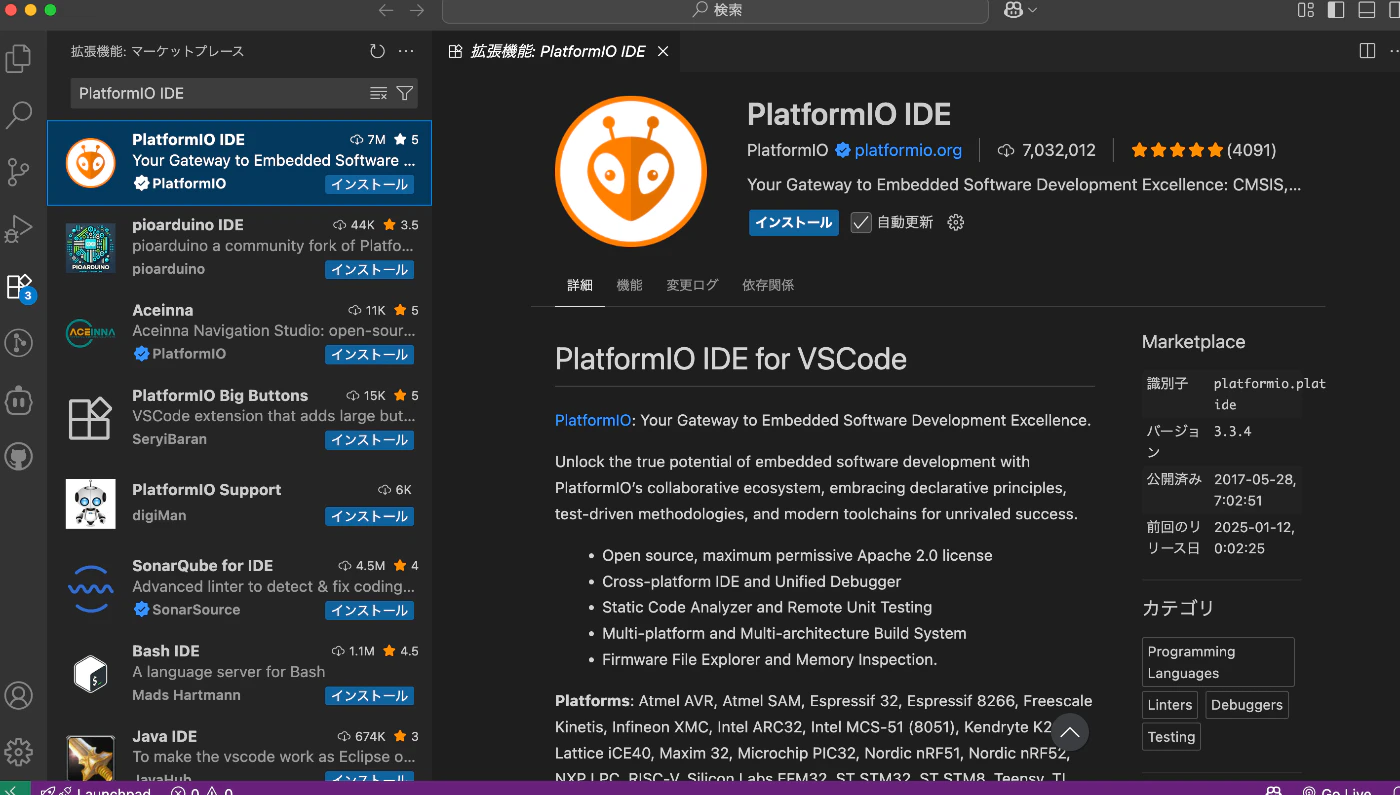Open the Source Control view
This screenshot has height=795, width=1400.
point(19,172)
